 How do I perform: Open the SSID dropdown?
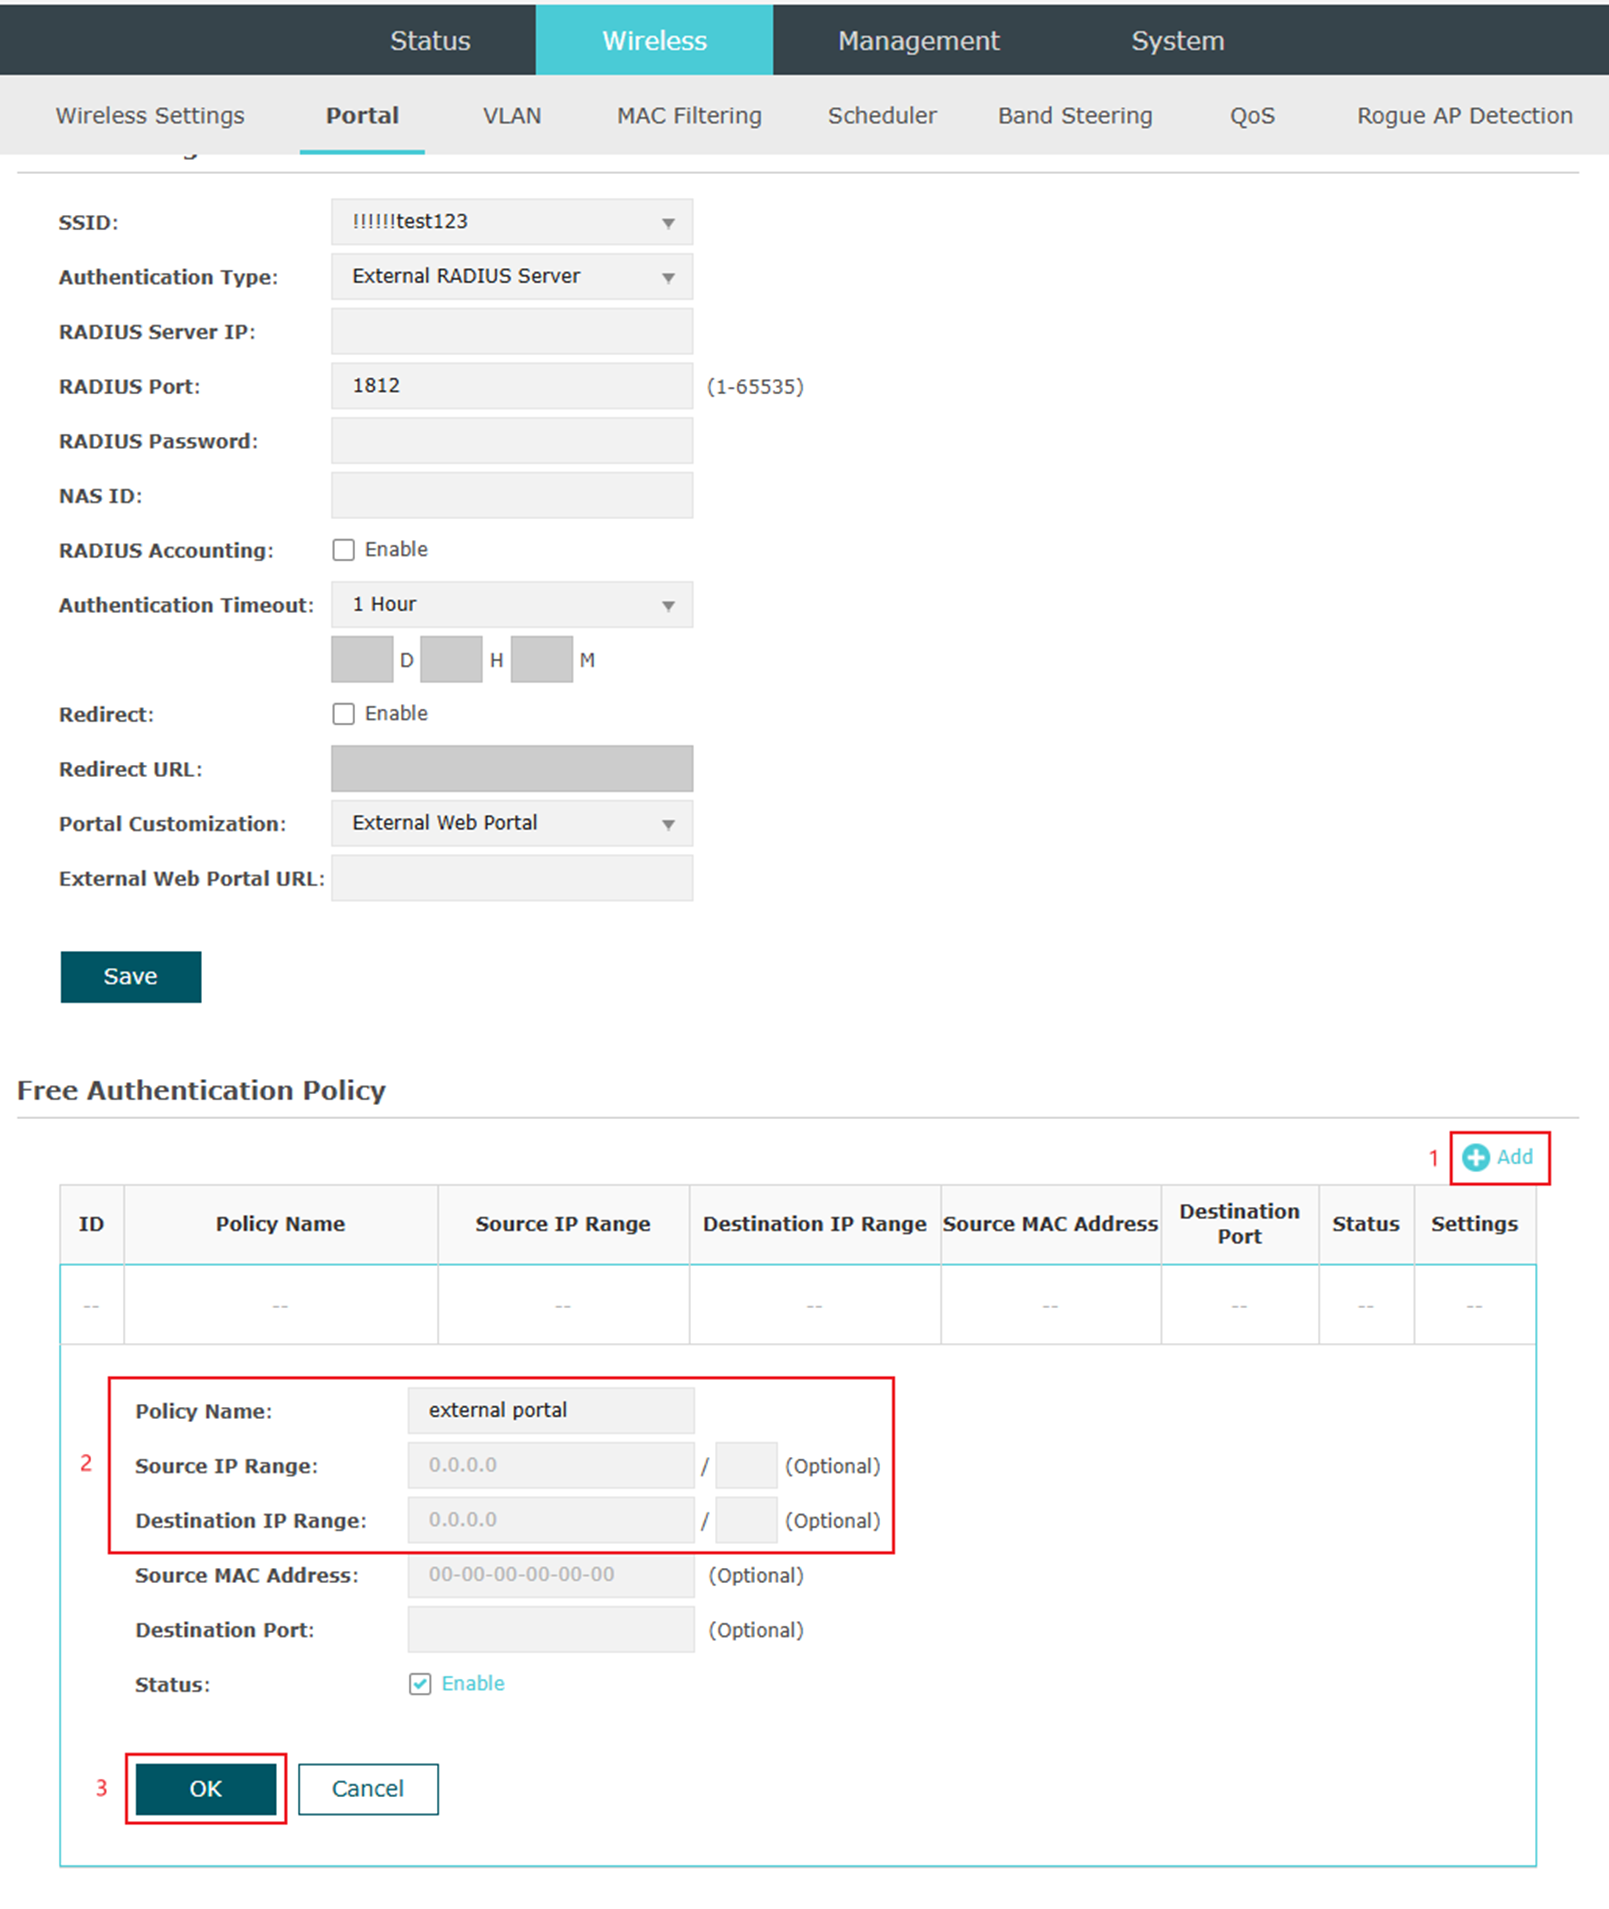[x=511, y=221]
